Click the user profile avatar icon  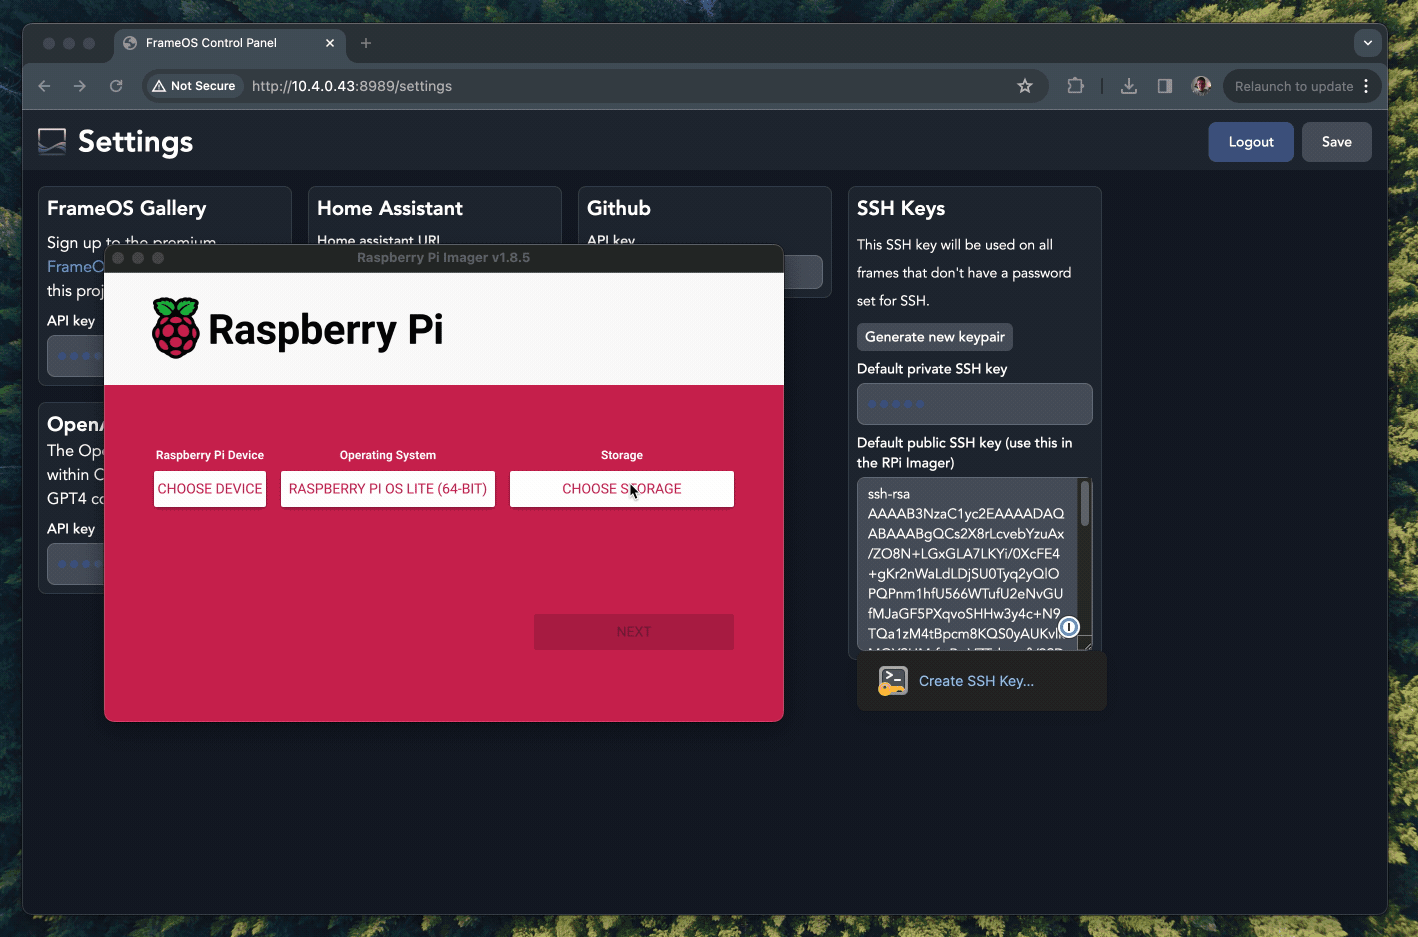tap(1201, 86)
